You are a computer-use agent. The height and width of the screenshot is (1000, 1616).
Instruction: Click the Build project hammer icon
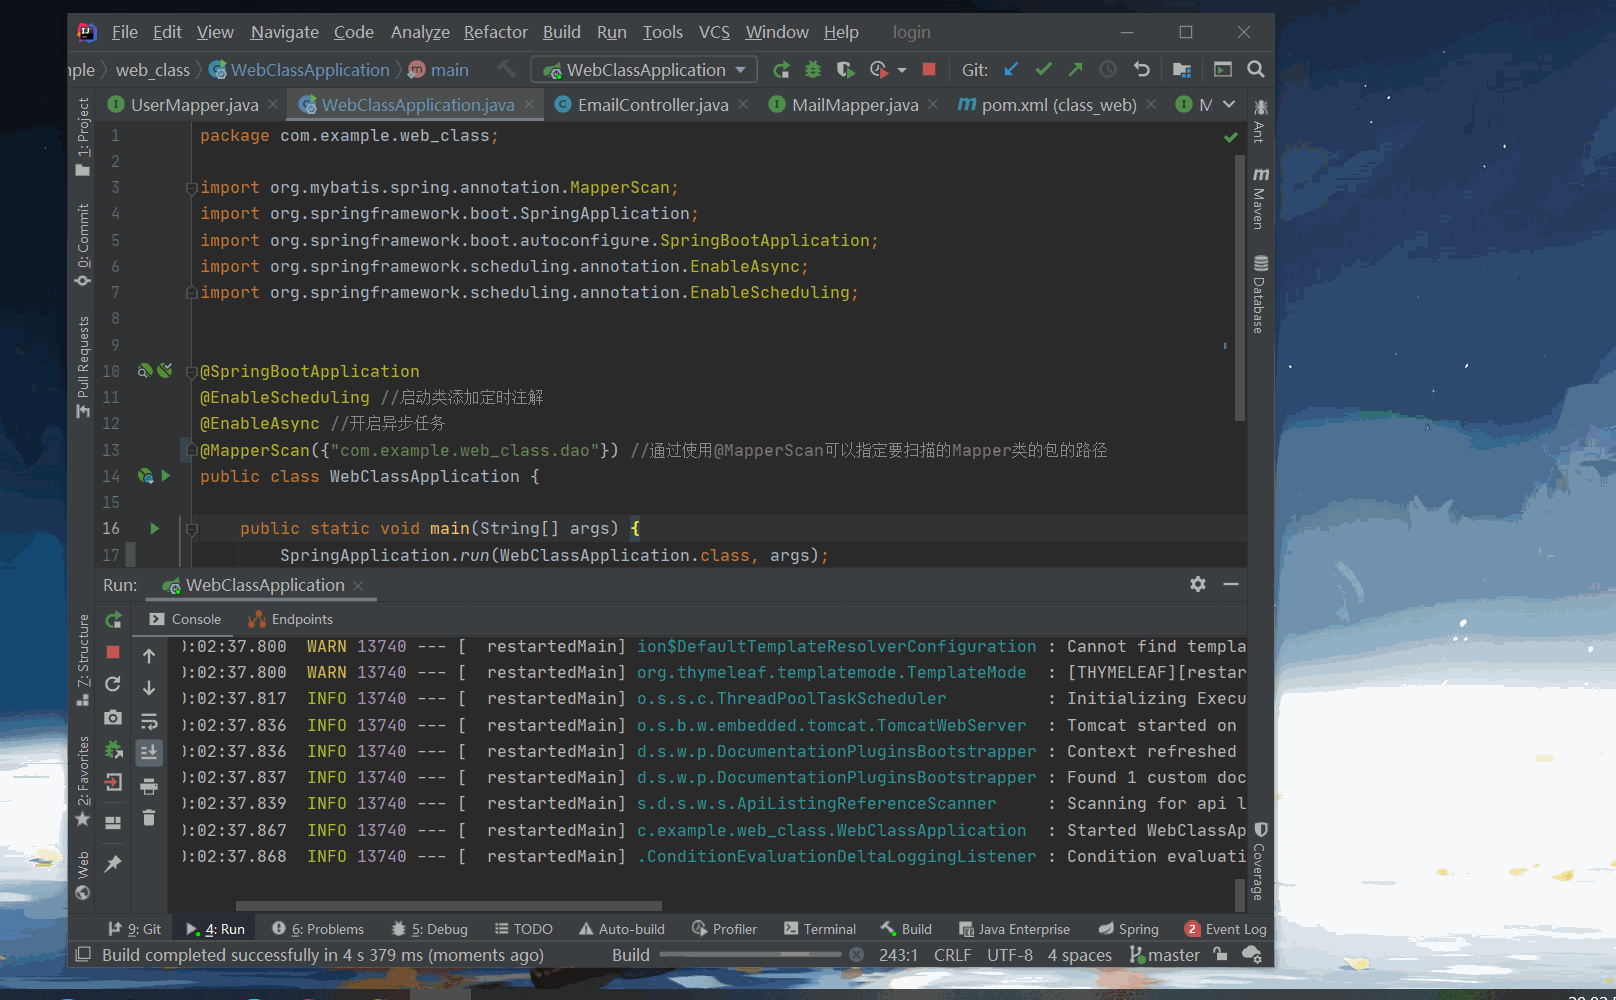pyautogui.click(x=507, y=69)
